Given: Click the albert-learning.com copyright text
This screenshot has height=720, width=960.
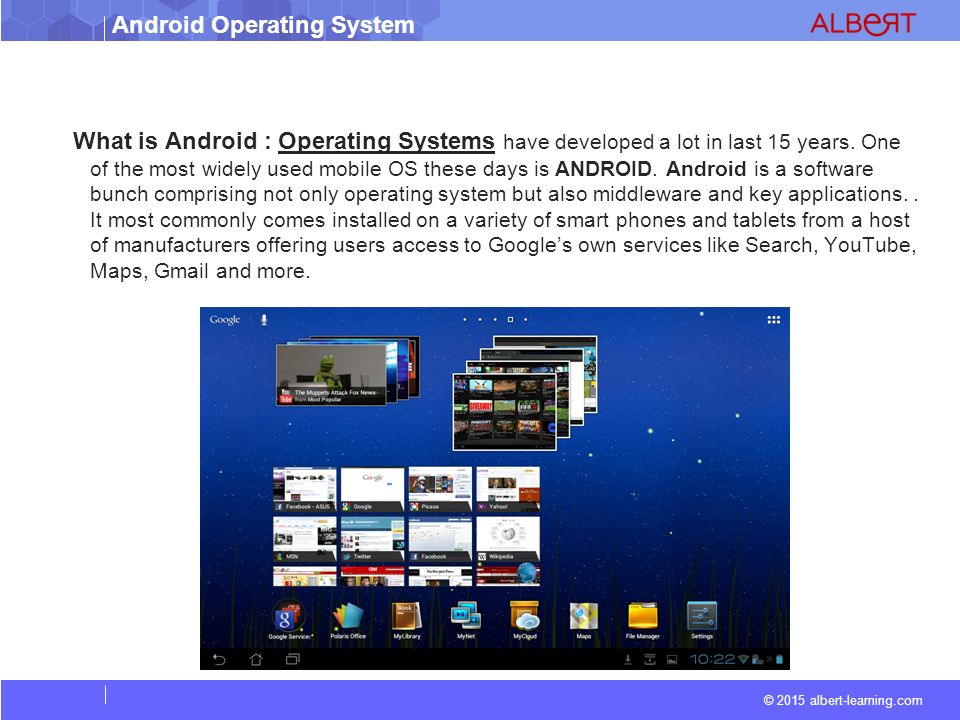Looking at the screenshot, I should point(842,700).
